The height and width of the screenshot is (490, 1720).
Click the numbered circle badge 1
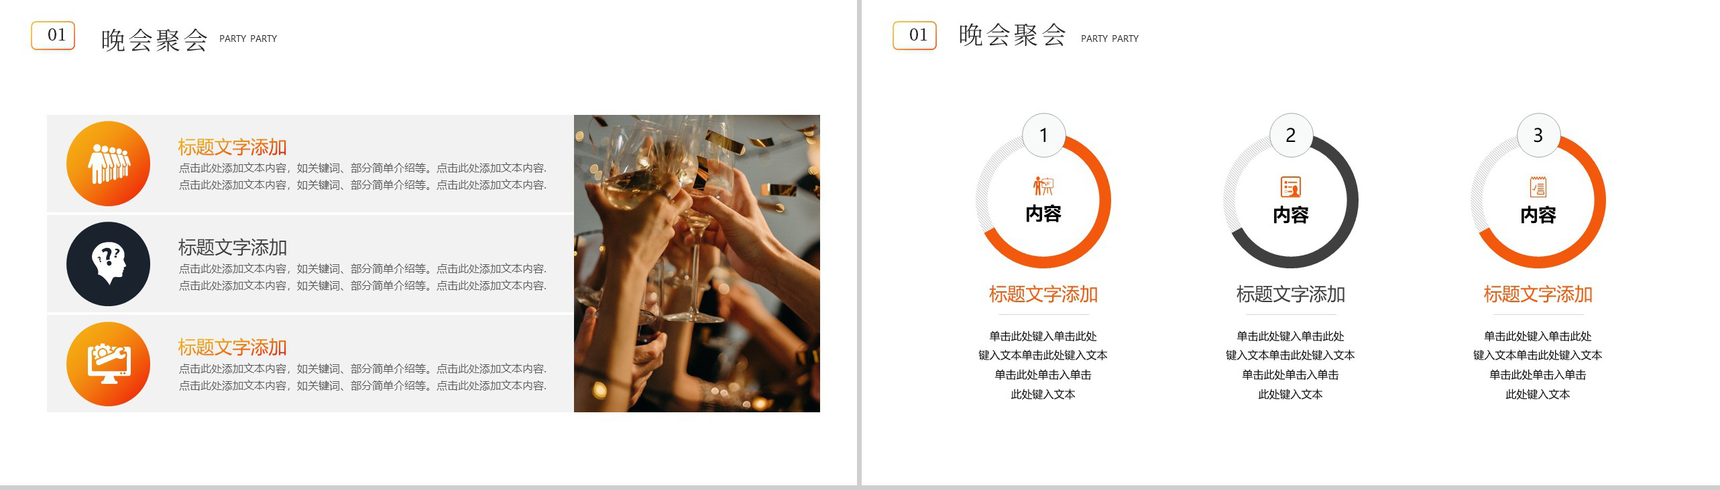(x=1043, y=135)
